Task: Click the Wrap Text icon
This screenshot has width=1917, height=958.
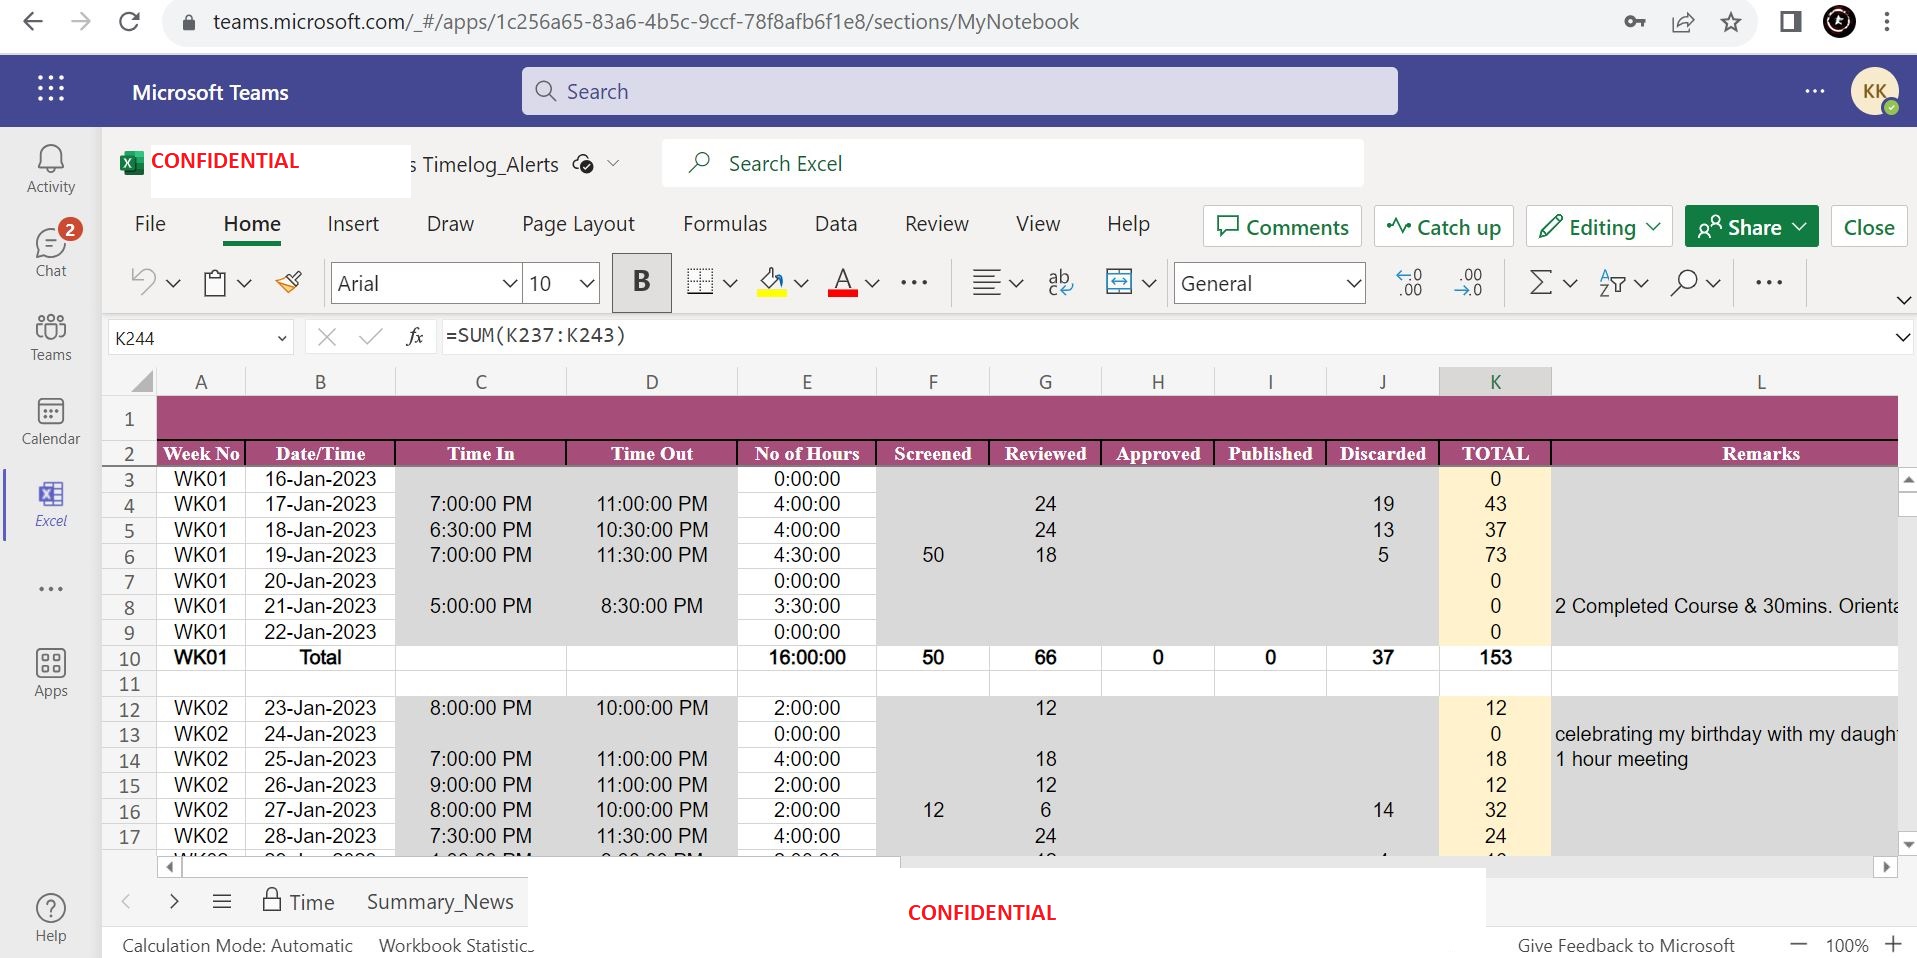Action: (x=1060, y=283)
